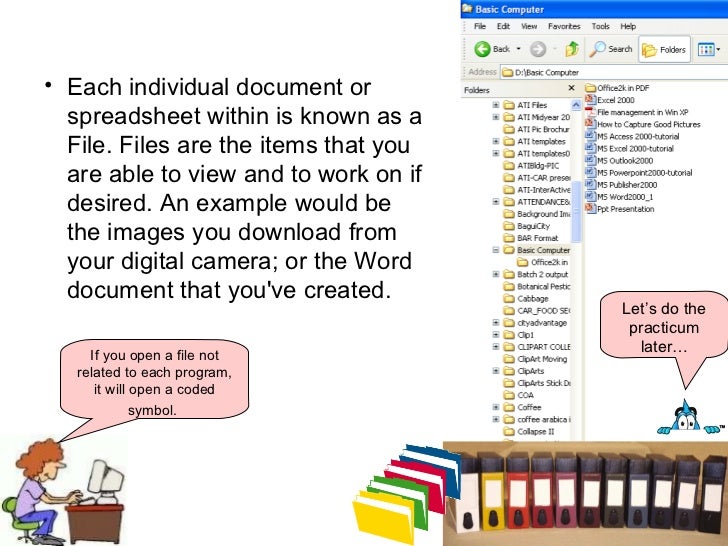Select Collapse II folder in tree
The width and height of the screenshot is (728, 546).
pos(529,431)
